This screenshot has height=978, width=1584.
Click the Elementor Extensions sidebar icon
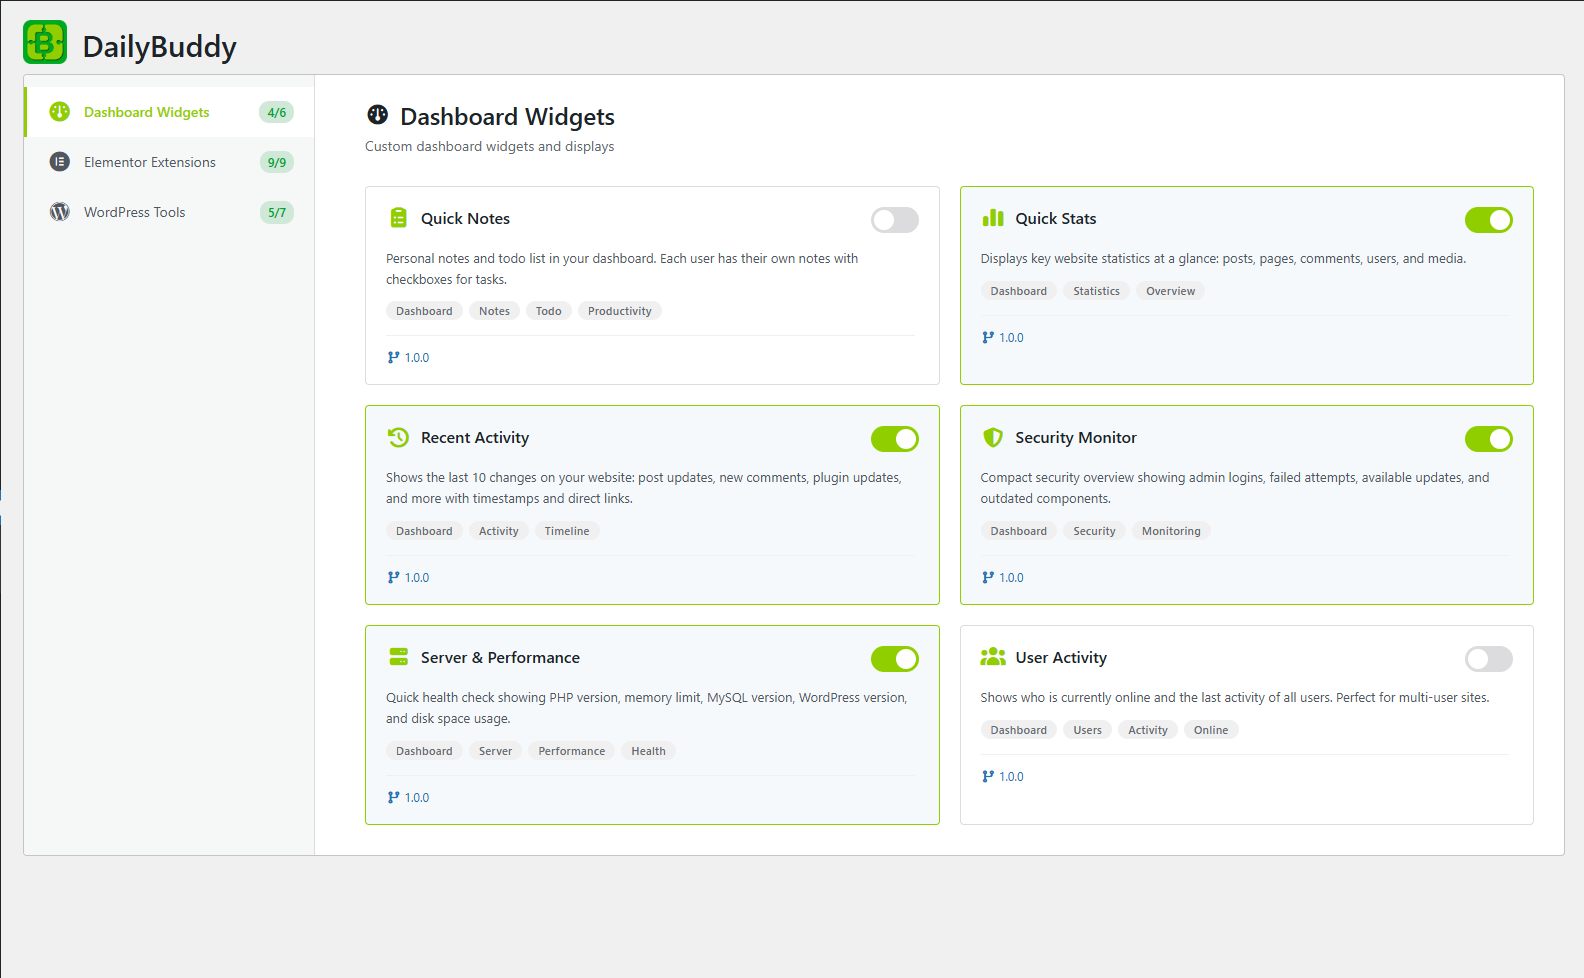coord(60,162)
